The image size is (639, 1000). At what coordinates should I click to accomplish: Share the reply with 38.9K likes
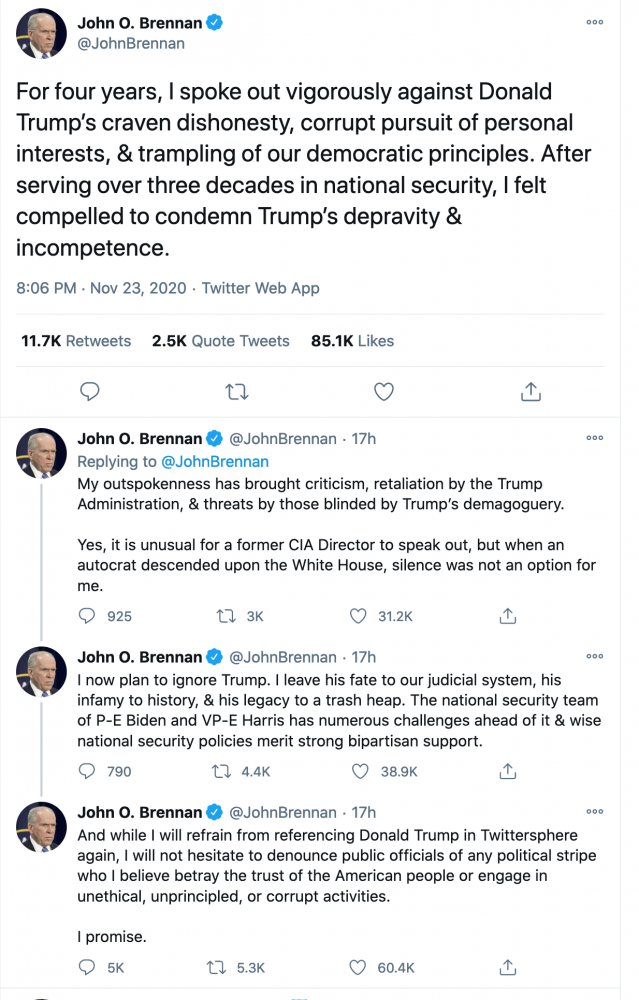pyautogui.click(x=508, y=771)
